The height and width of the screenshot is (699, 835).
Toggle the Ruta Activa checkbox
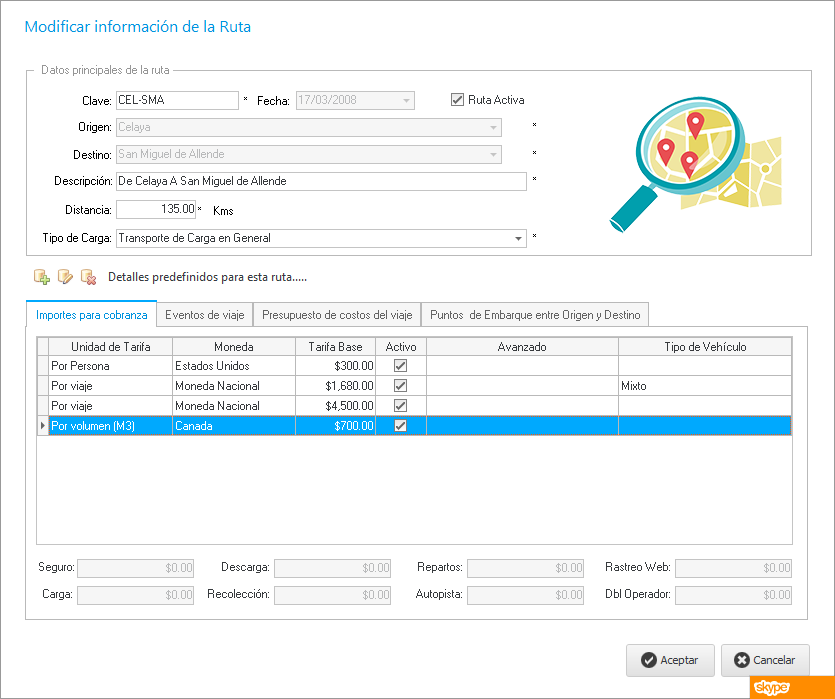tap(458, 100)
